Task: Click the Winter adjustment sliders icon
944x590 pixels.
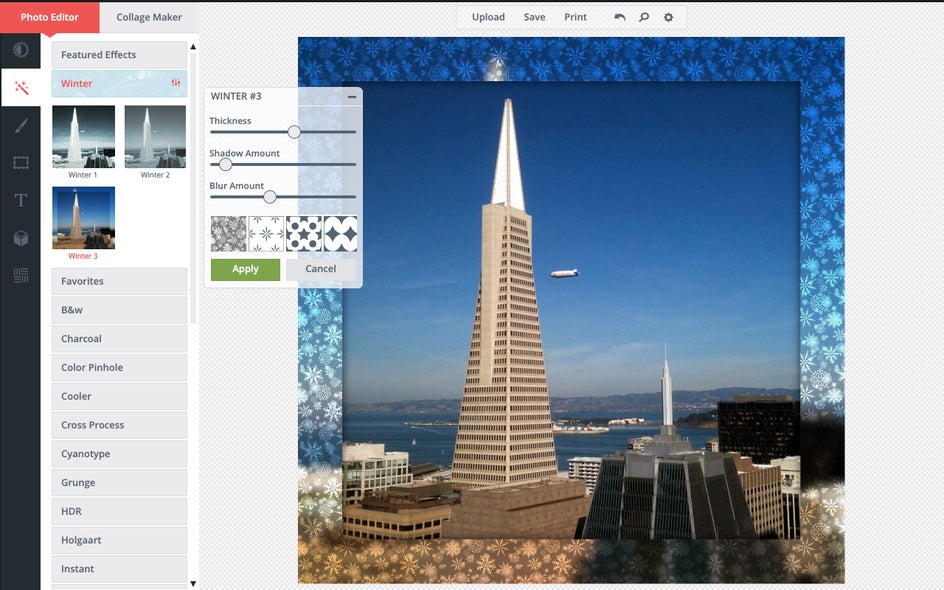Action: tap(176, 83)
